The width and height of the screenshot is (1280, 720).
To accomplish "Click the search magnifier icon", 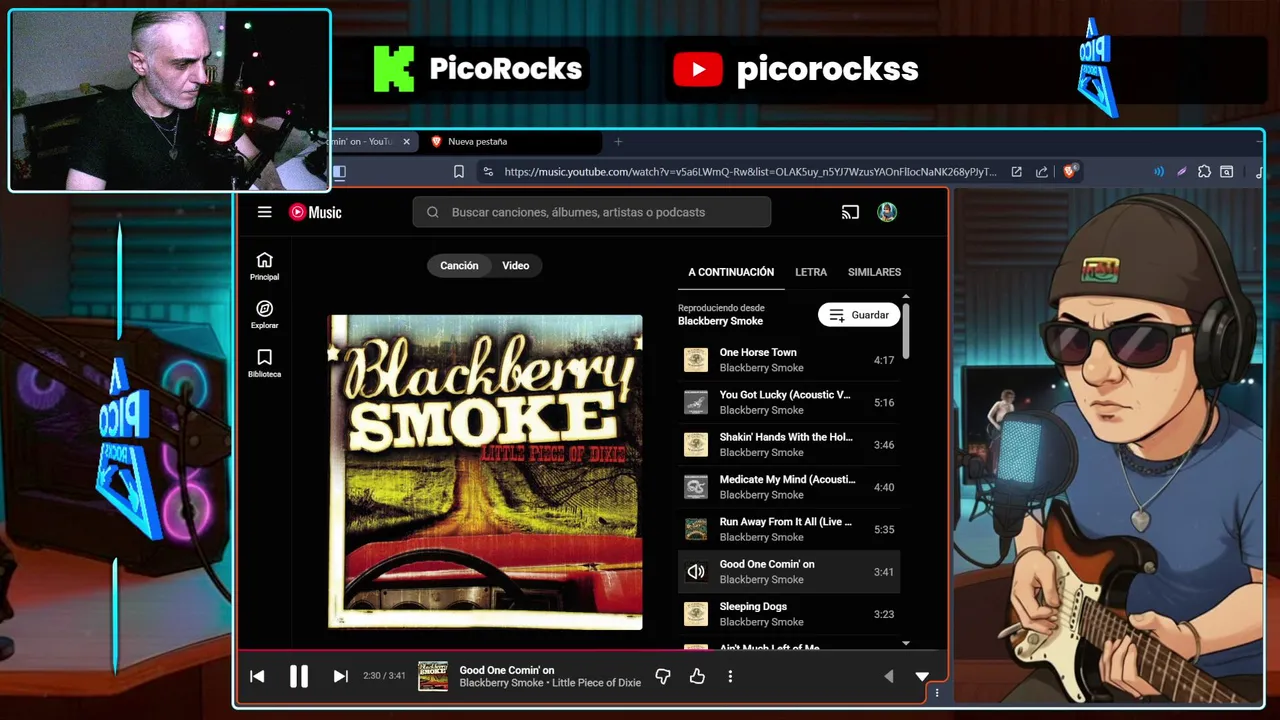I will coord(433,212).
